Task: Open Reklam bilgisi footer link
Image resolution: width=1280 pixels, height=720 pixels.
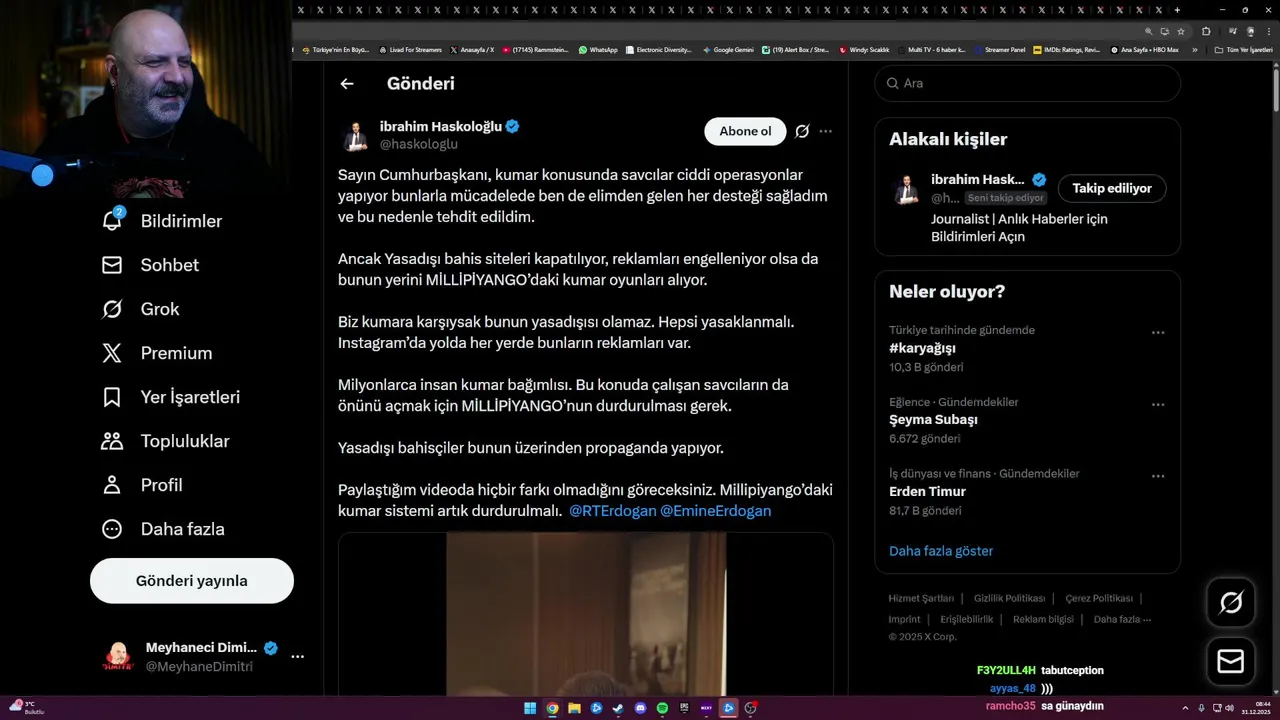Action: click(x=1043, y=619)
